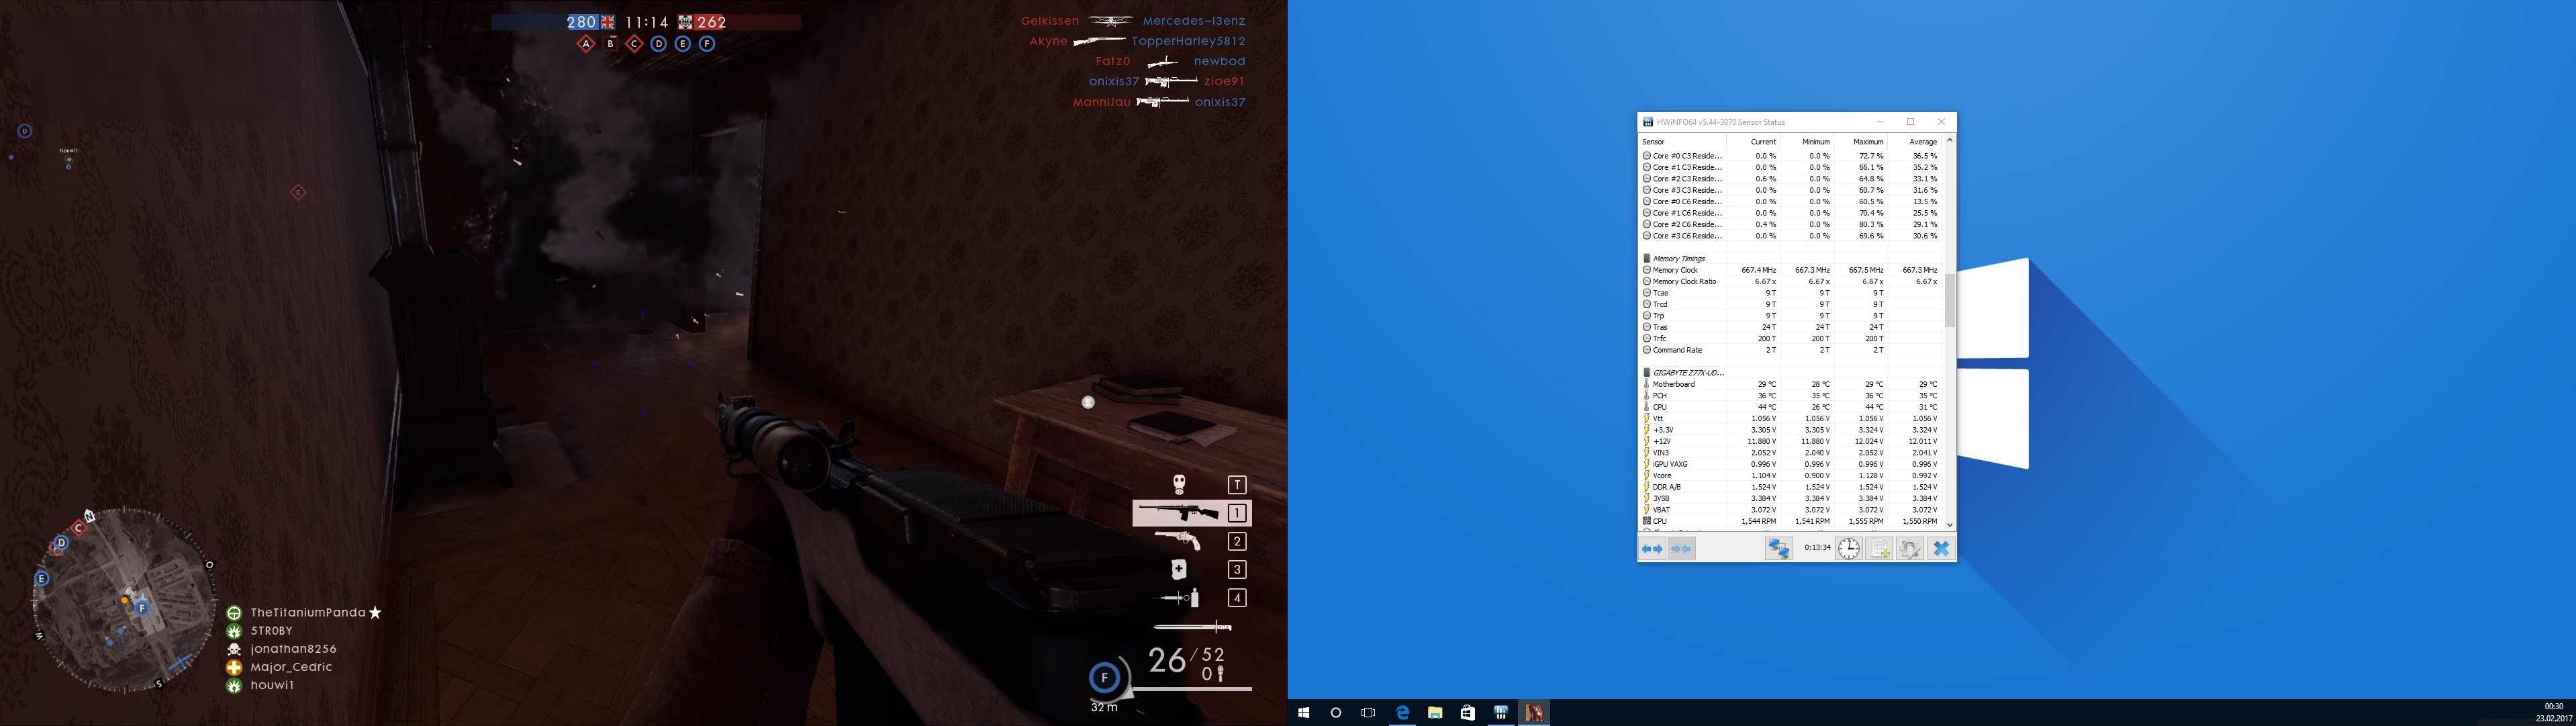Reset the elapsed time clock icon

(1848, 548)
